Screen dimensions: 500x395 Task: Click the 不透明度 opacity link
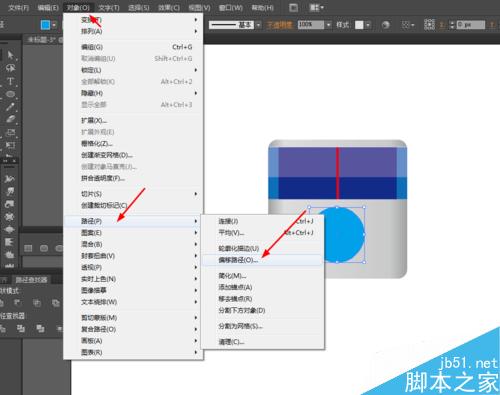click(279, 25)
